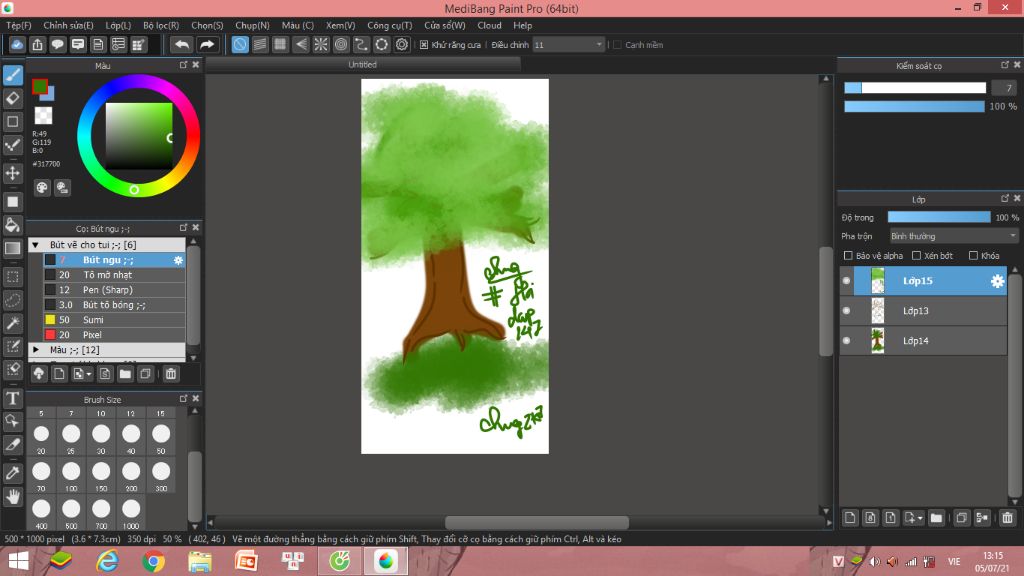
Task: Open snap settings gear icon in toolbar
Action: pos(402,44)
